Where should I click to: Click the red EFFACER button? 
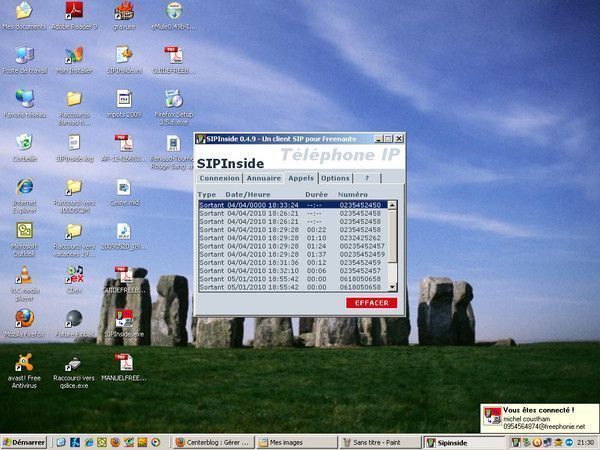(x=371, y=302)
